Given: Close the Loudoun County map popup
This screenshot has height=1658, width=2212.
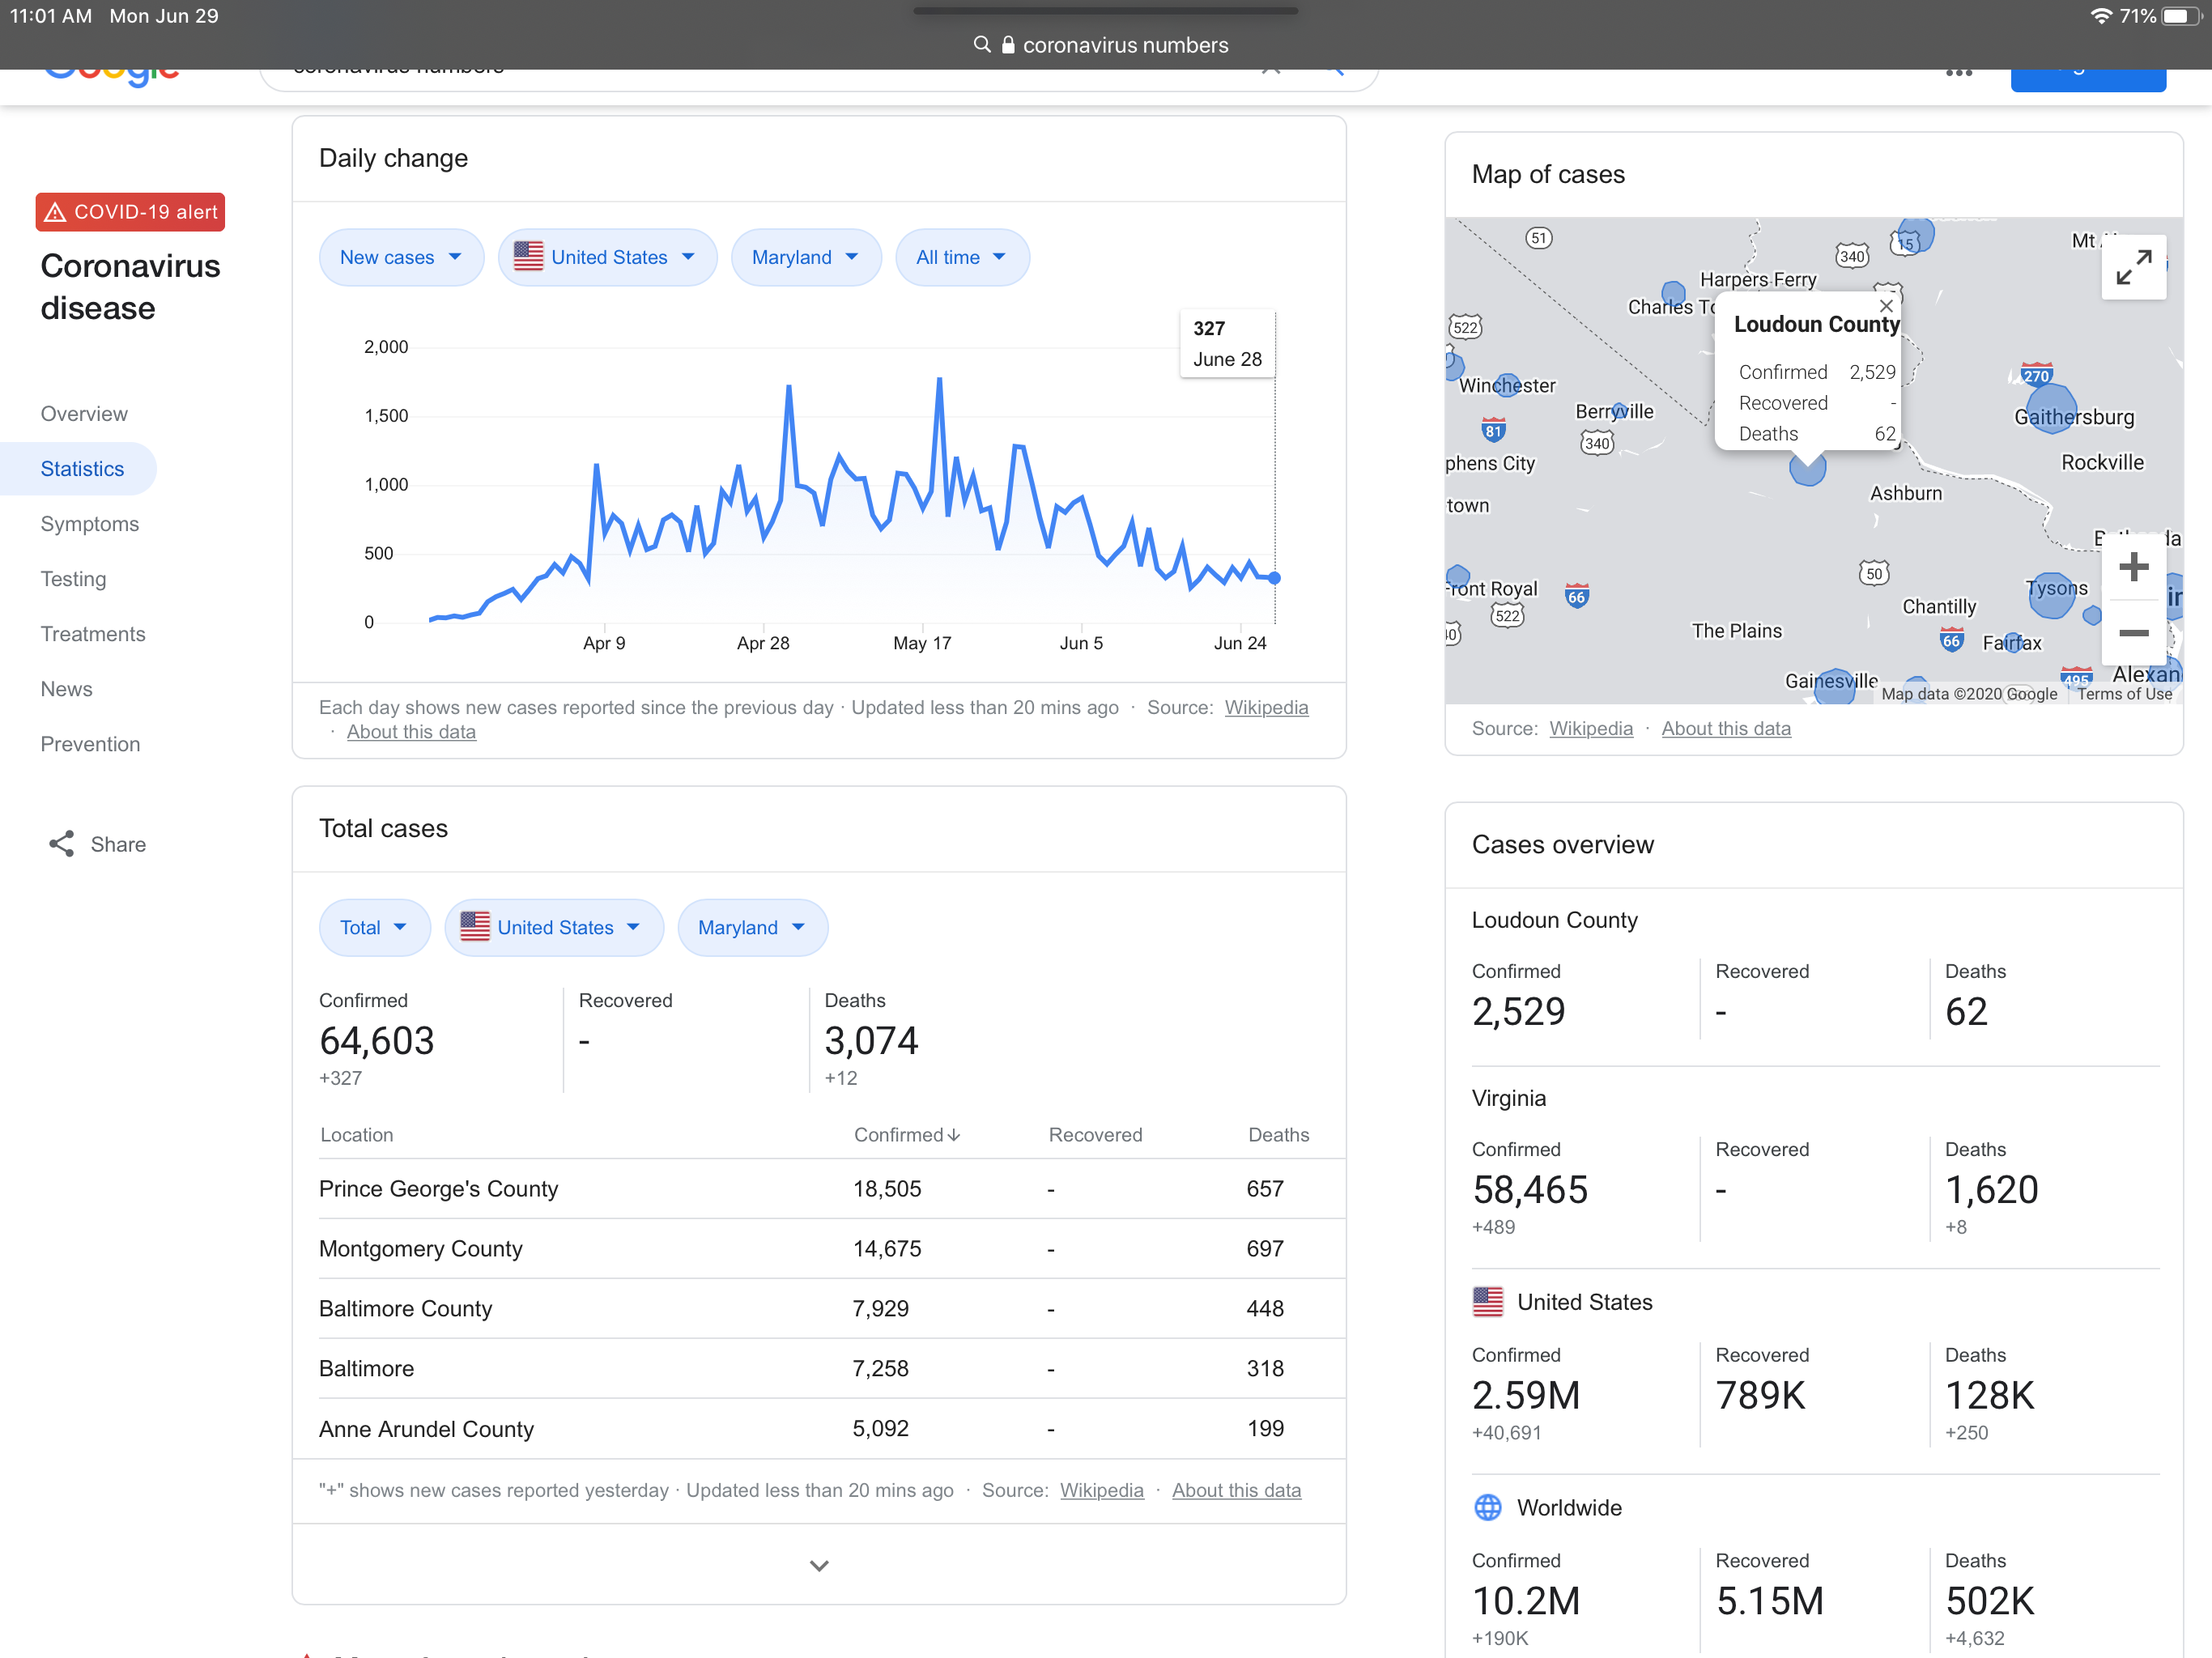Looking at the screenshot, I should point(1886,306).
